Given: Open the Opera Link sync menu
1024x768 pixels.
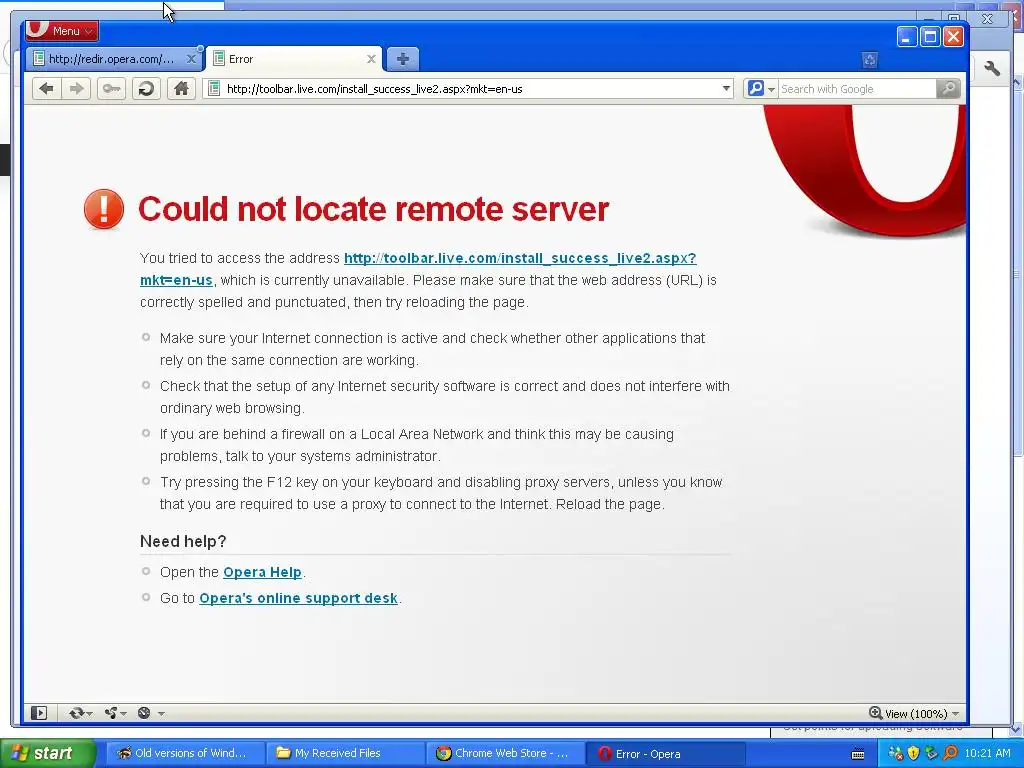Looking at the screenshot, I should point(81,713).
